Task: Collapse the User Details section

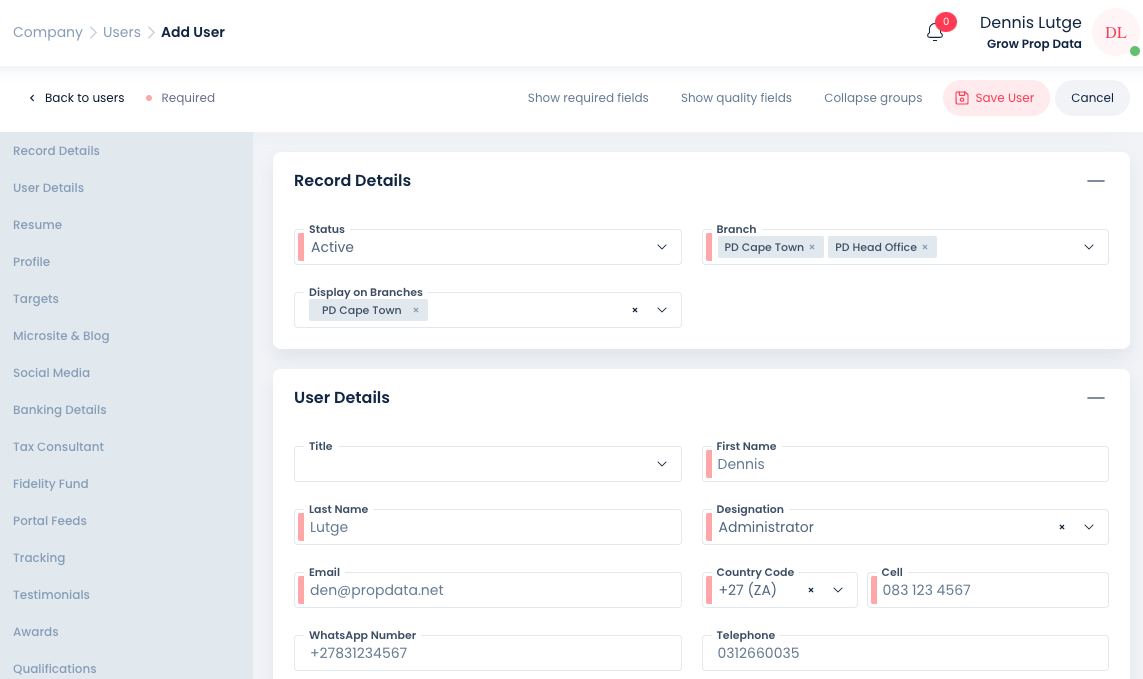Action: pyautogui.click(x=1096, y=398)
